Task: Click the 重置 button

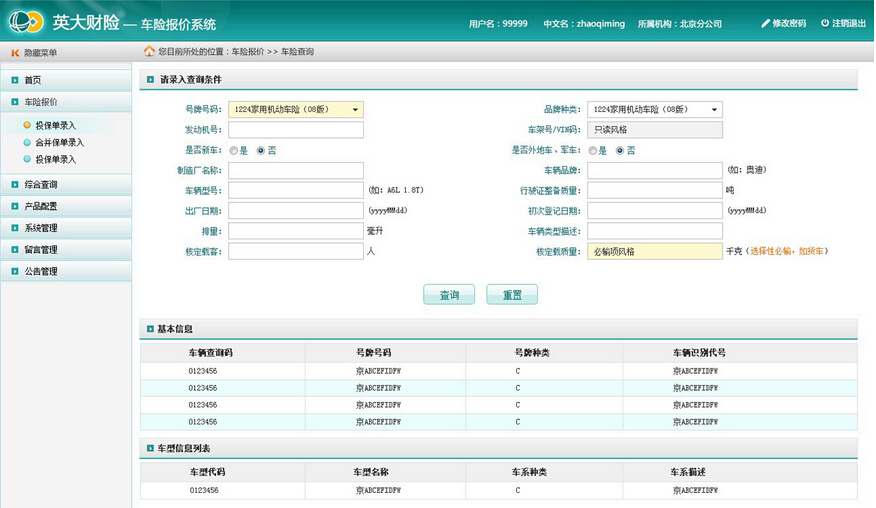Action: pyautogui.click(x=512, y=295)
